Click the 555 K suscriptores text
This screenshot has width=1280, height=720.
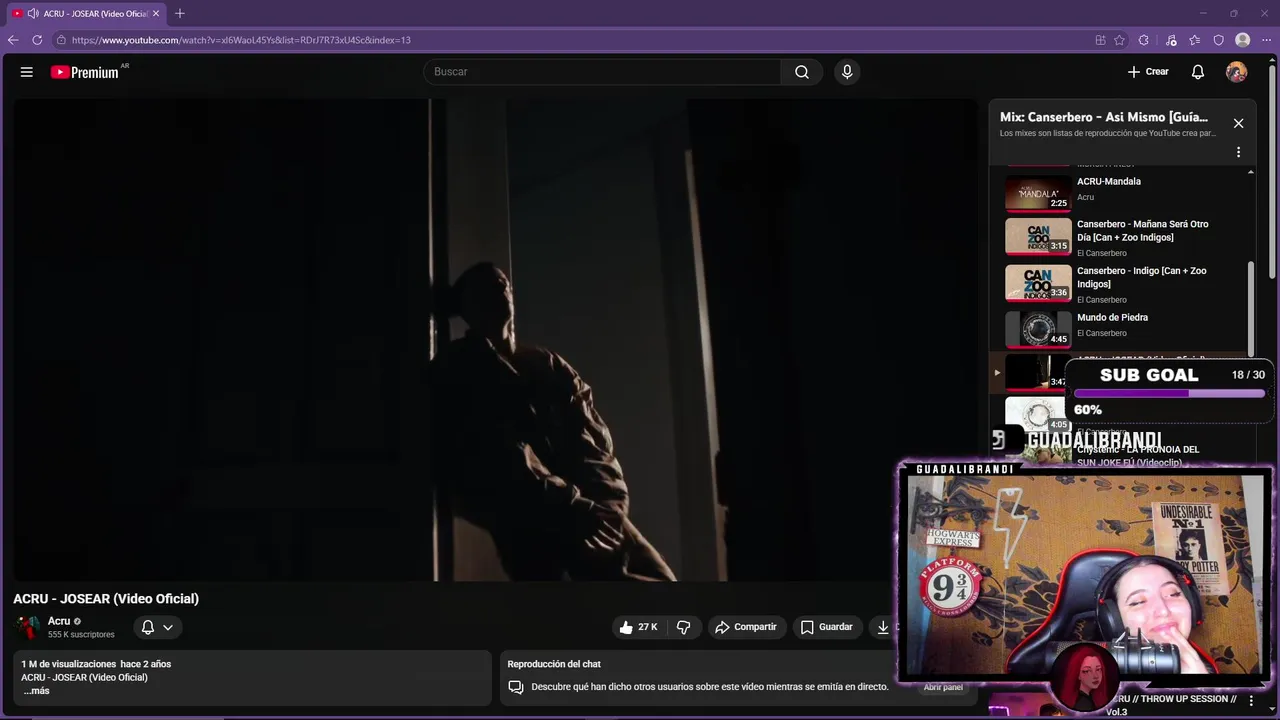click(x=81, y=634)
